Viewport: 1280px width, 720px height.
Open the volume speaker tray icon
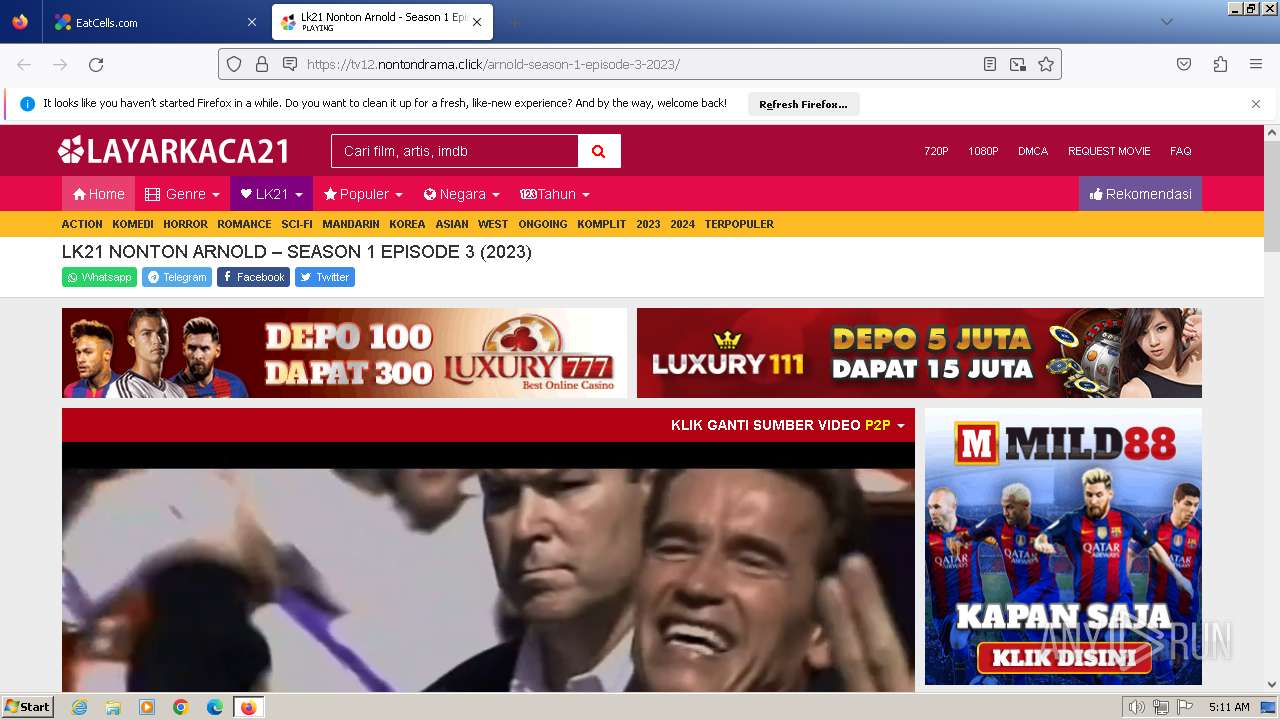pos(1136,707)
